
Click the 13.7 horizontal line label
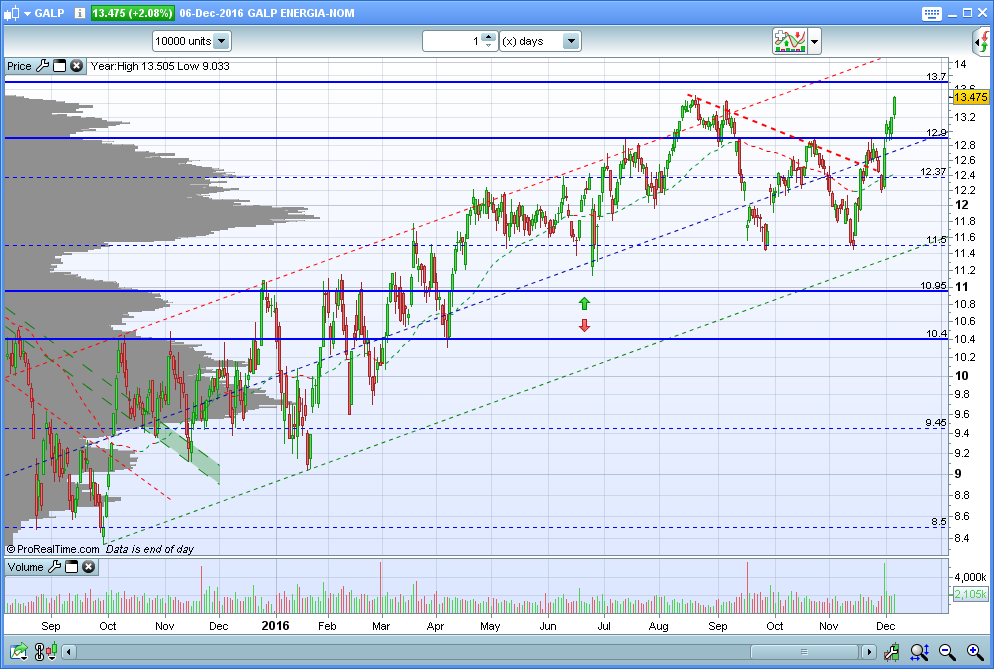pyautogui.click(x=936, y=77)
